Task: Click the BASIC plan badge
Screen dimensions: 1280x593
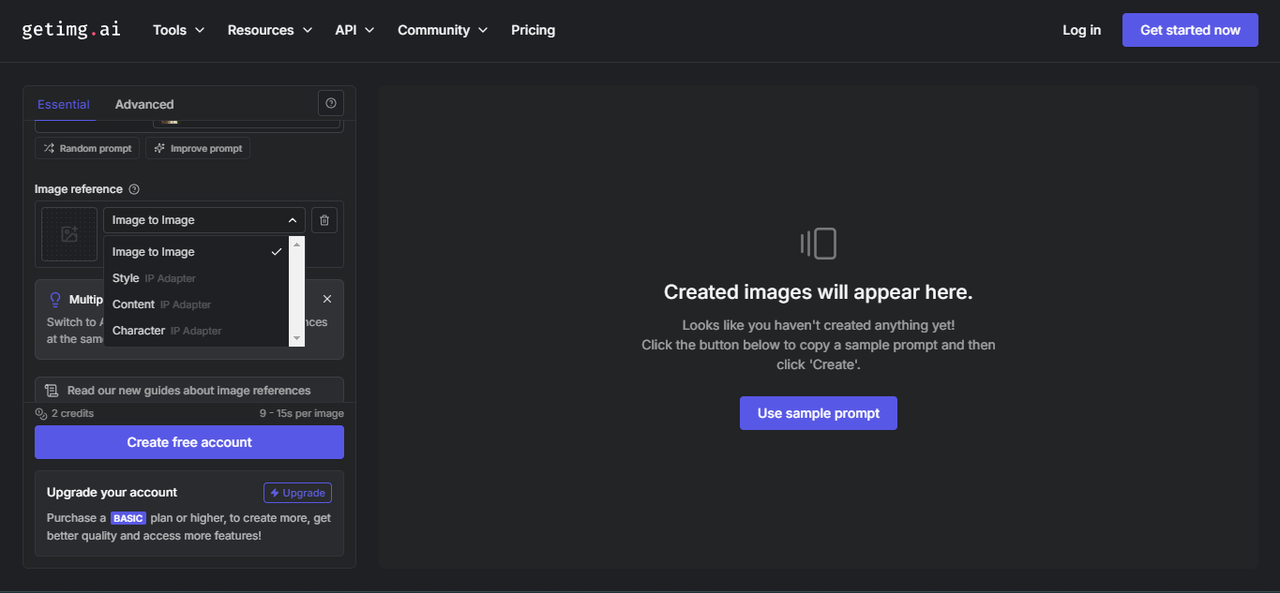Action: point(128,518)
